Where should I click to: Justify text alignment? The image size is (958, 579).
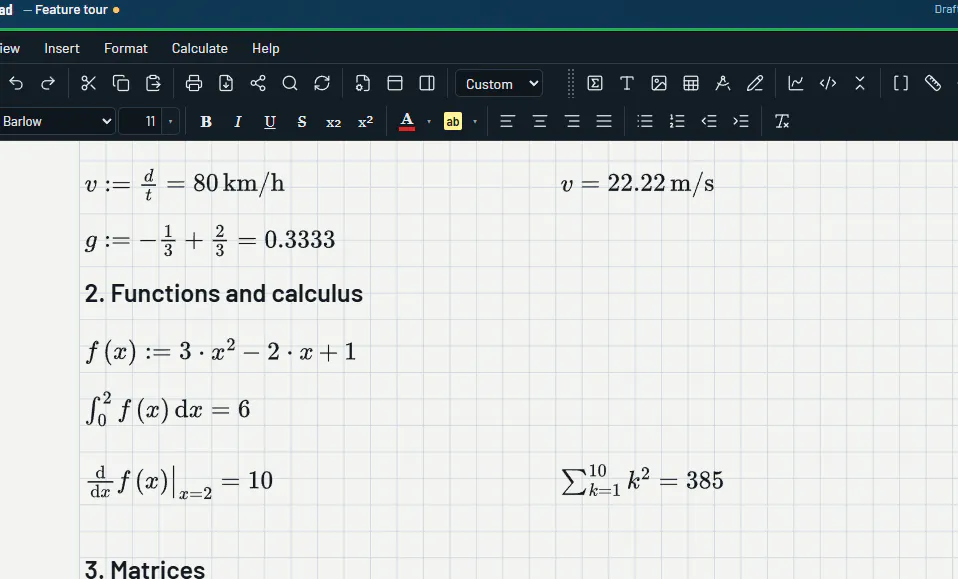point(604,122)
